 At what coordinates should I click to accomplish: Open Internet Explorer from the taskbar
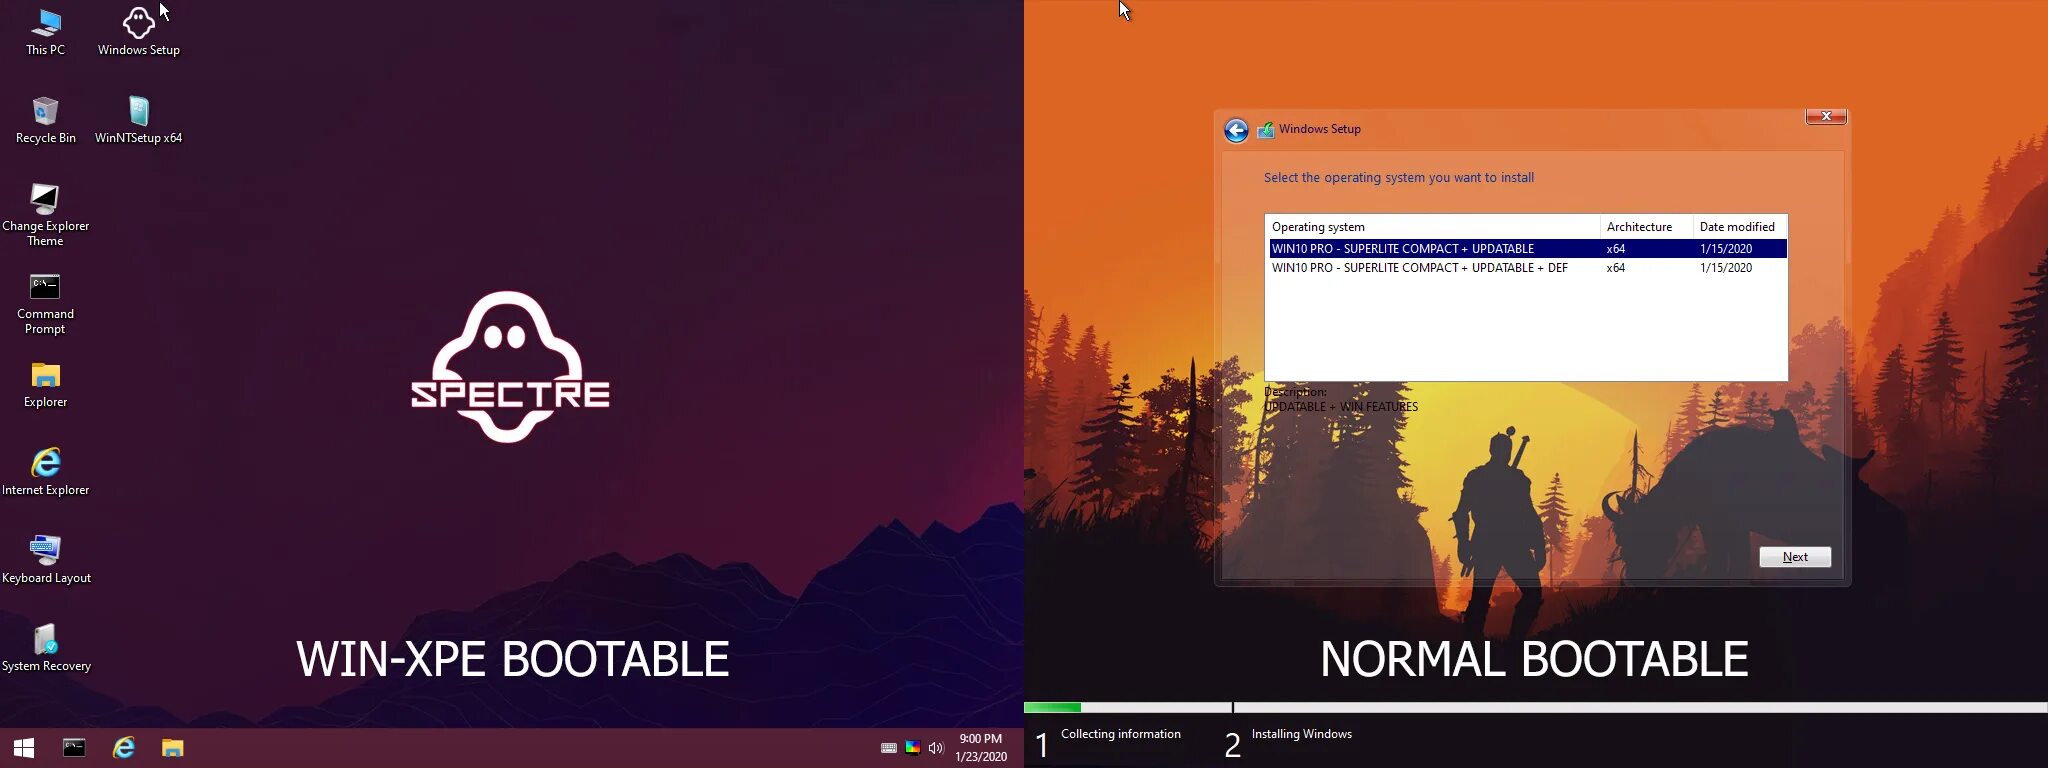[x=124, y=748]
